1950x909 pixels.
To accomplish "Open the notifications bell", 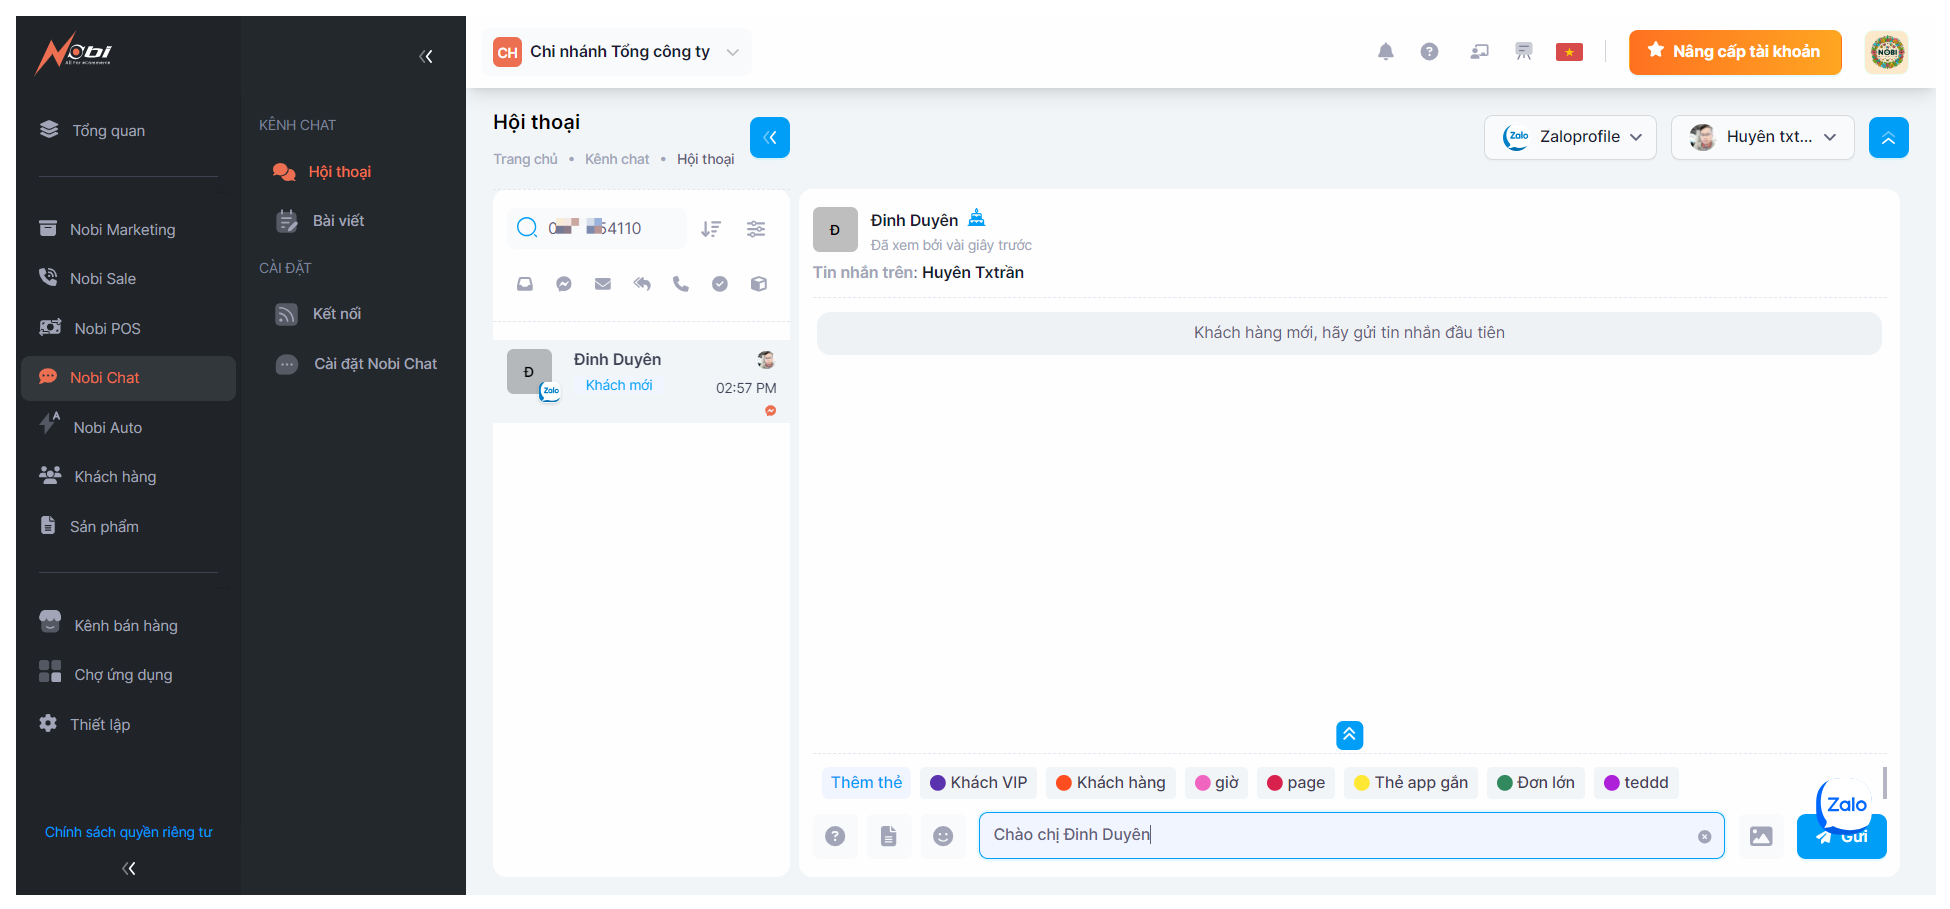I will coord(1385,52).
